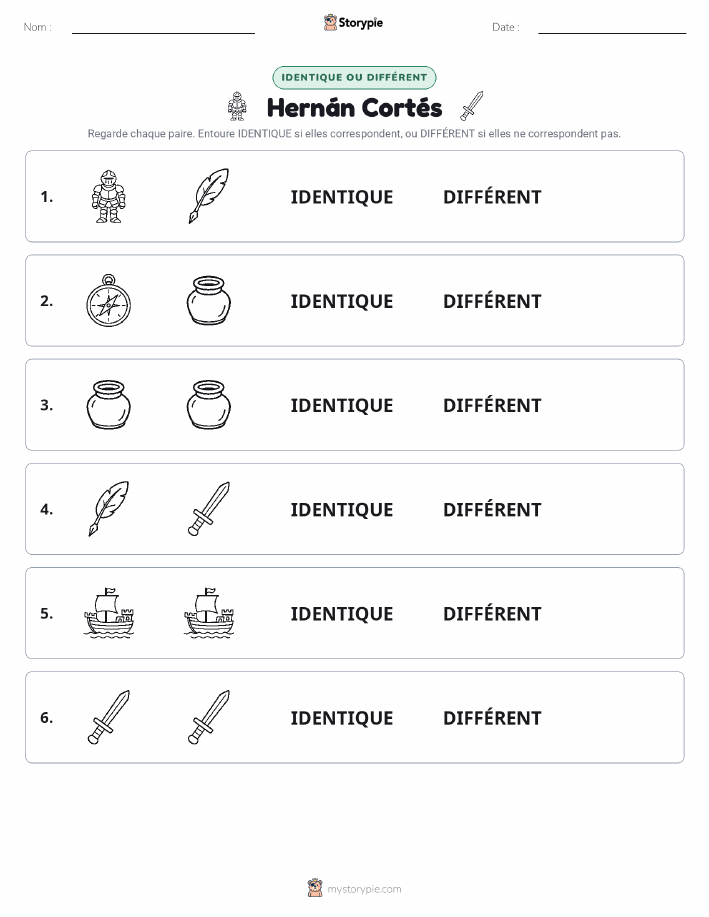Click the clay pot beside the compass
The image size is (709, 917).
click(209, 301)
